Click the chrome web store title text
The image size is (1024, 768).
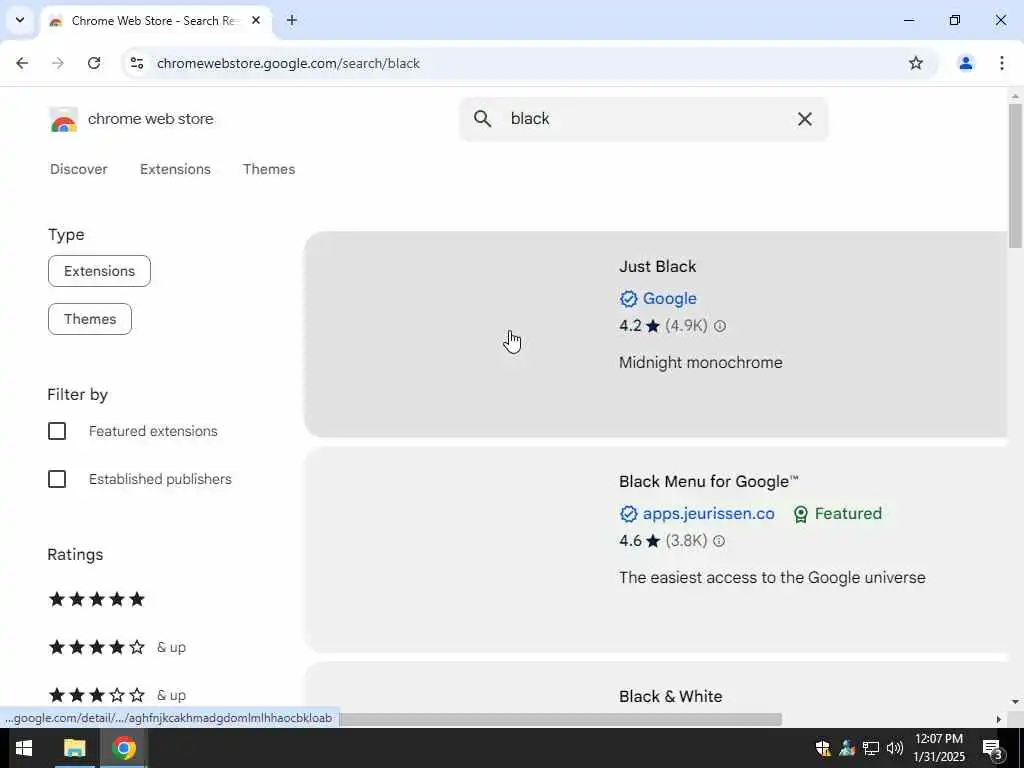[150, 119]
